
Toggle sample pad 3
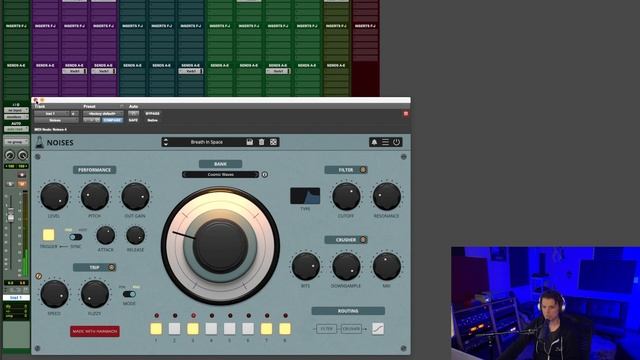click(193, 329)
